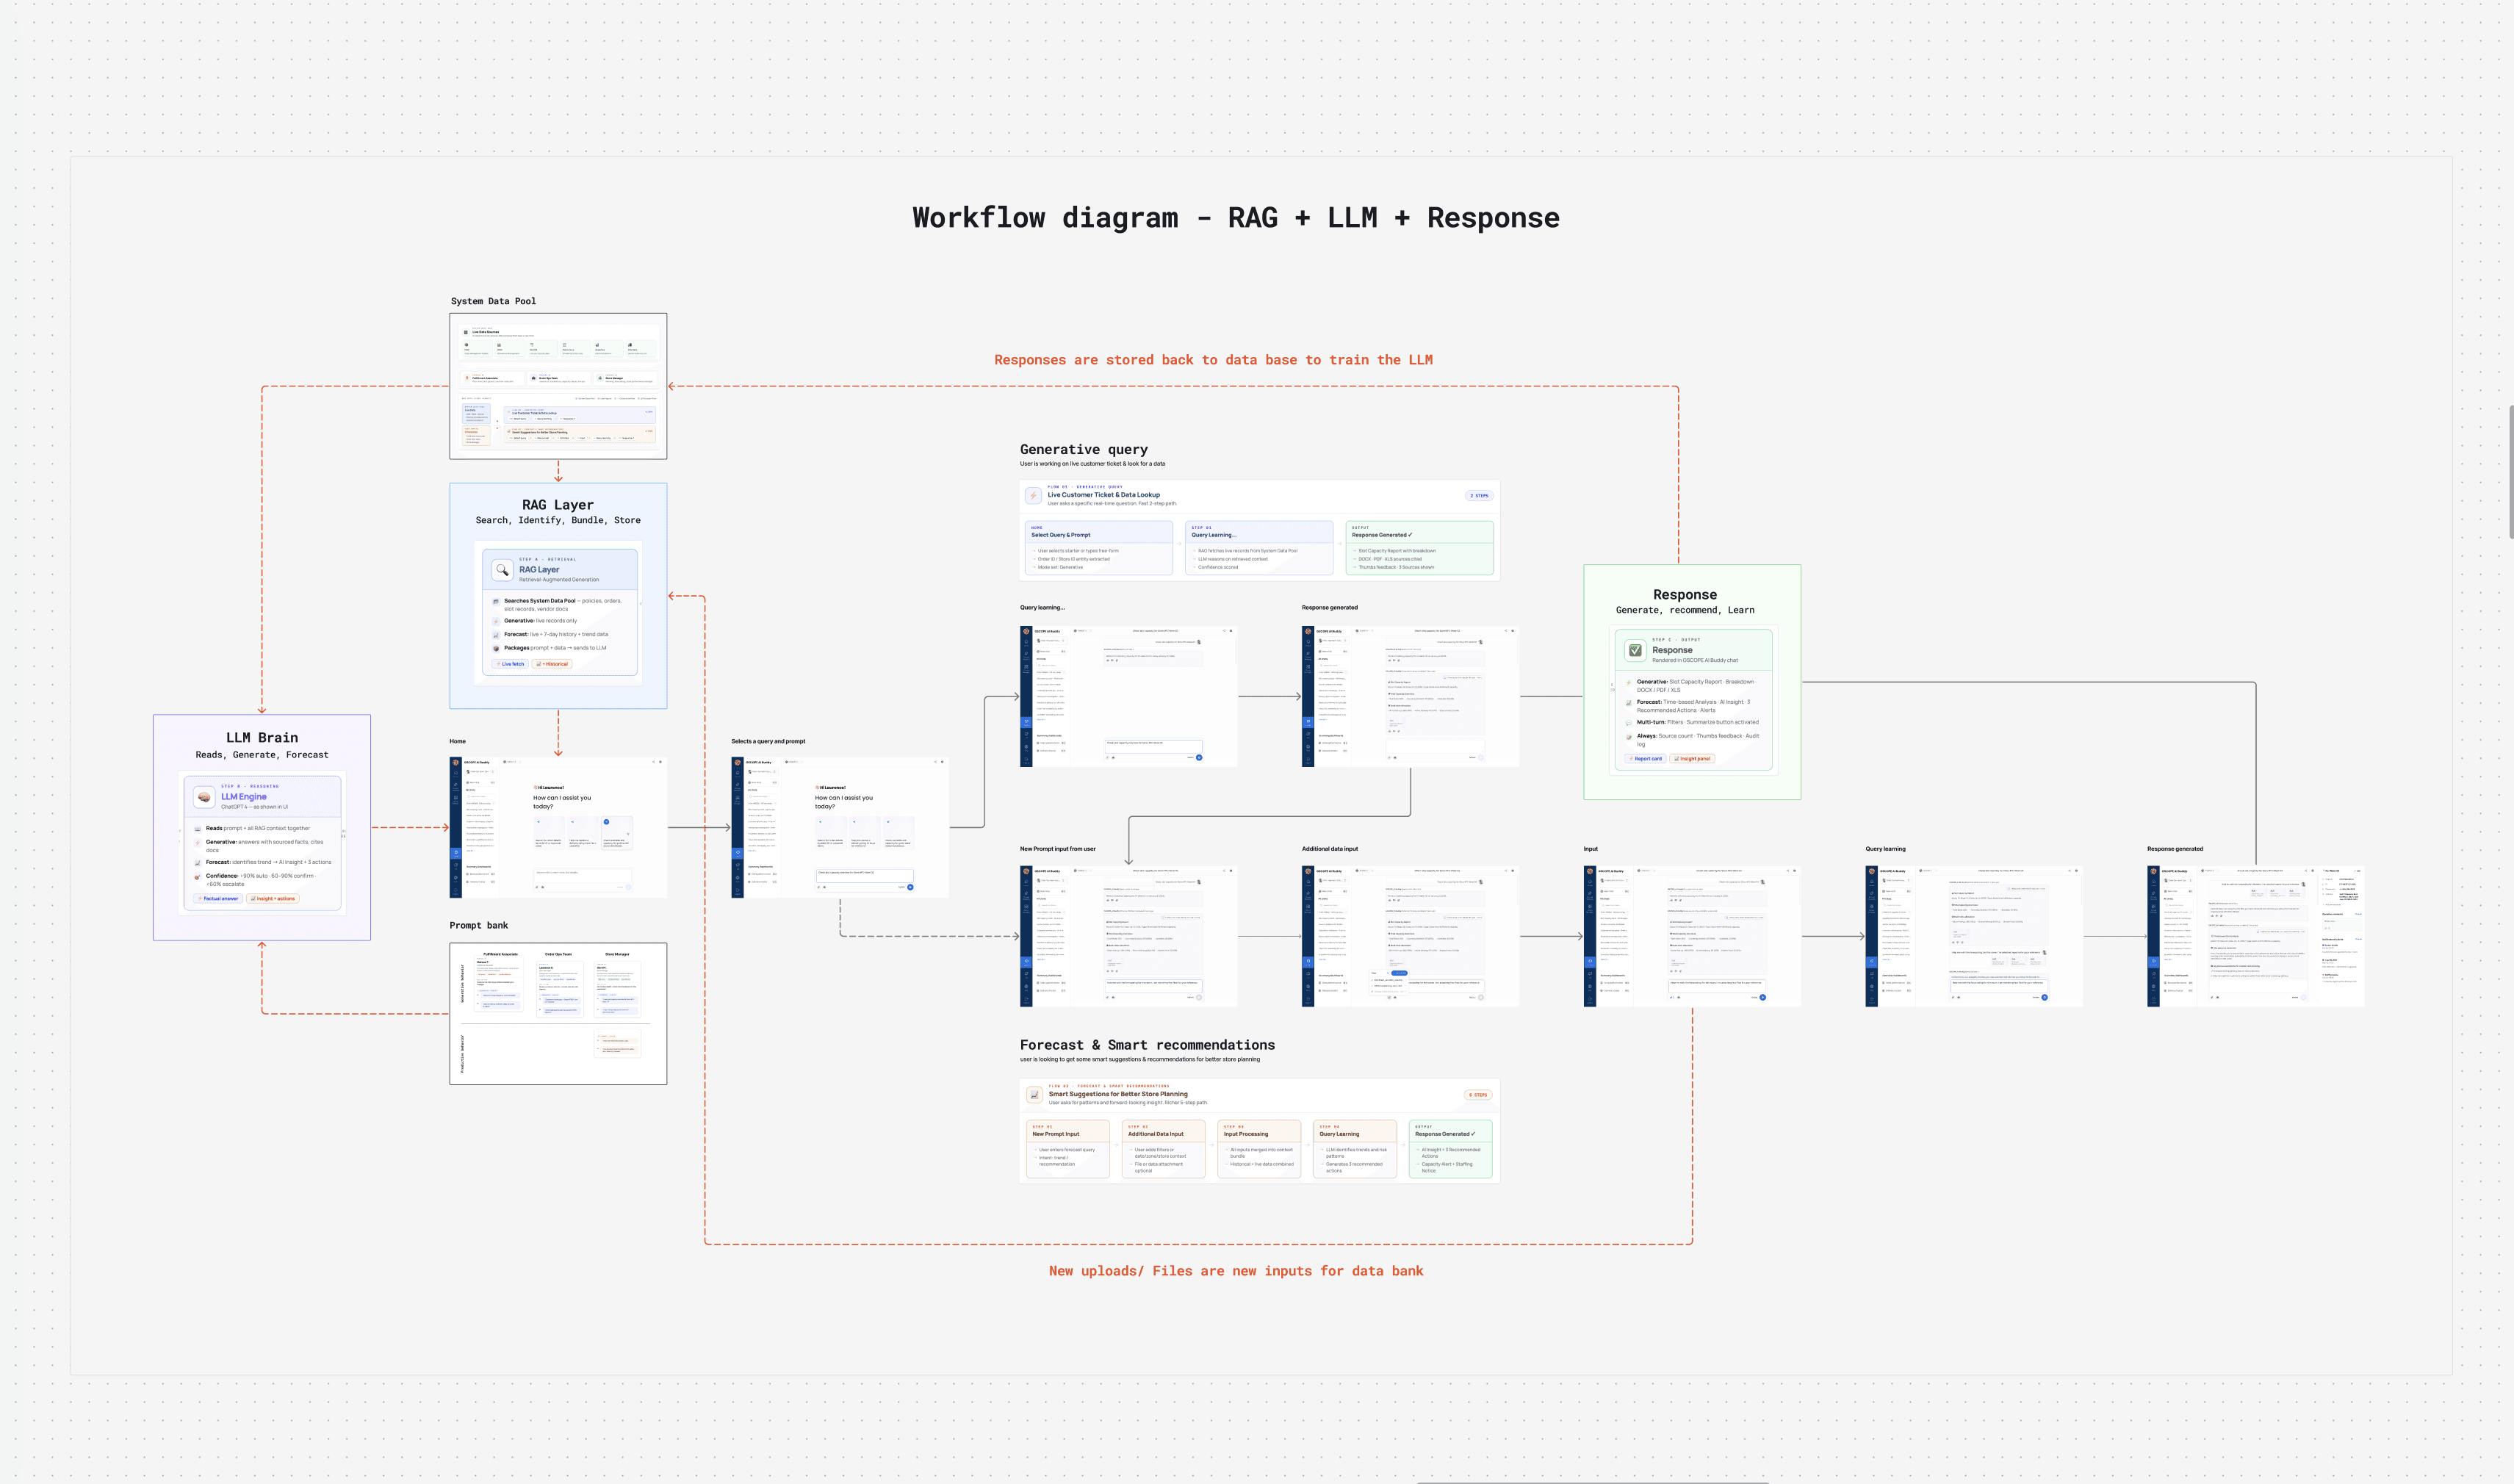Click the 'Report card' tag in Response
Image resolution: width=2514 pixels, height=1484 pixels.
[x=1645, y=759]
